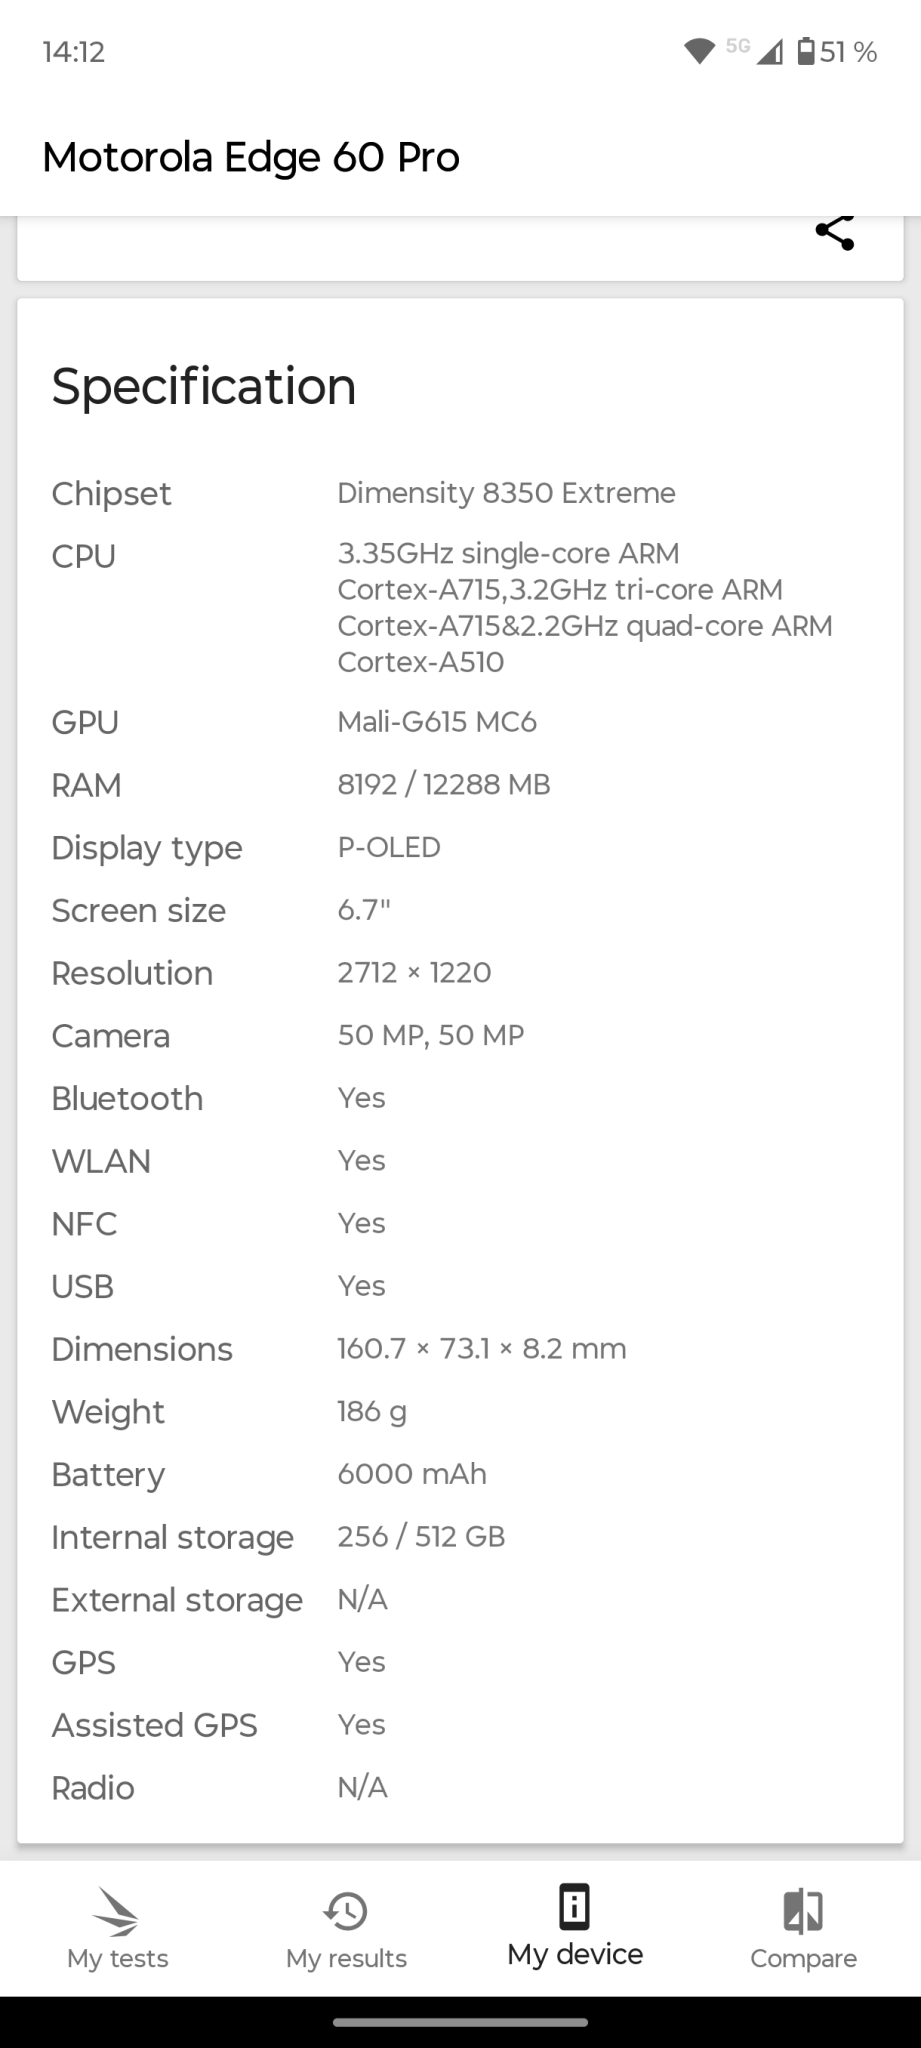Select the My device tab label

pyautogui.click(x=575, y=1954)
